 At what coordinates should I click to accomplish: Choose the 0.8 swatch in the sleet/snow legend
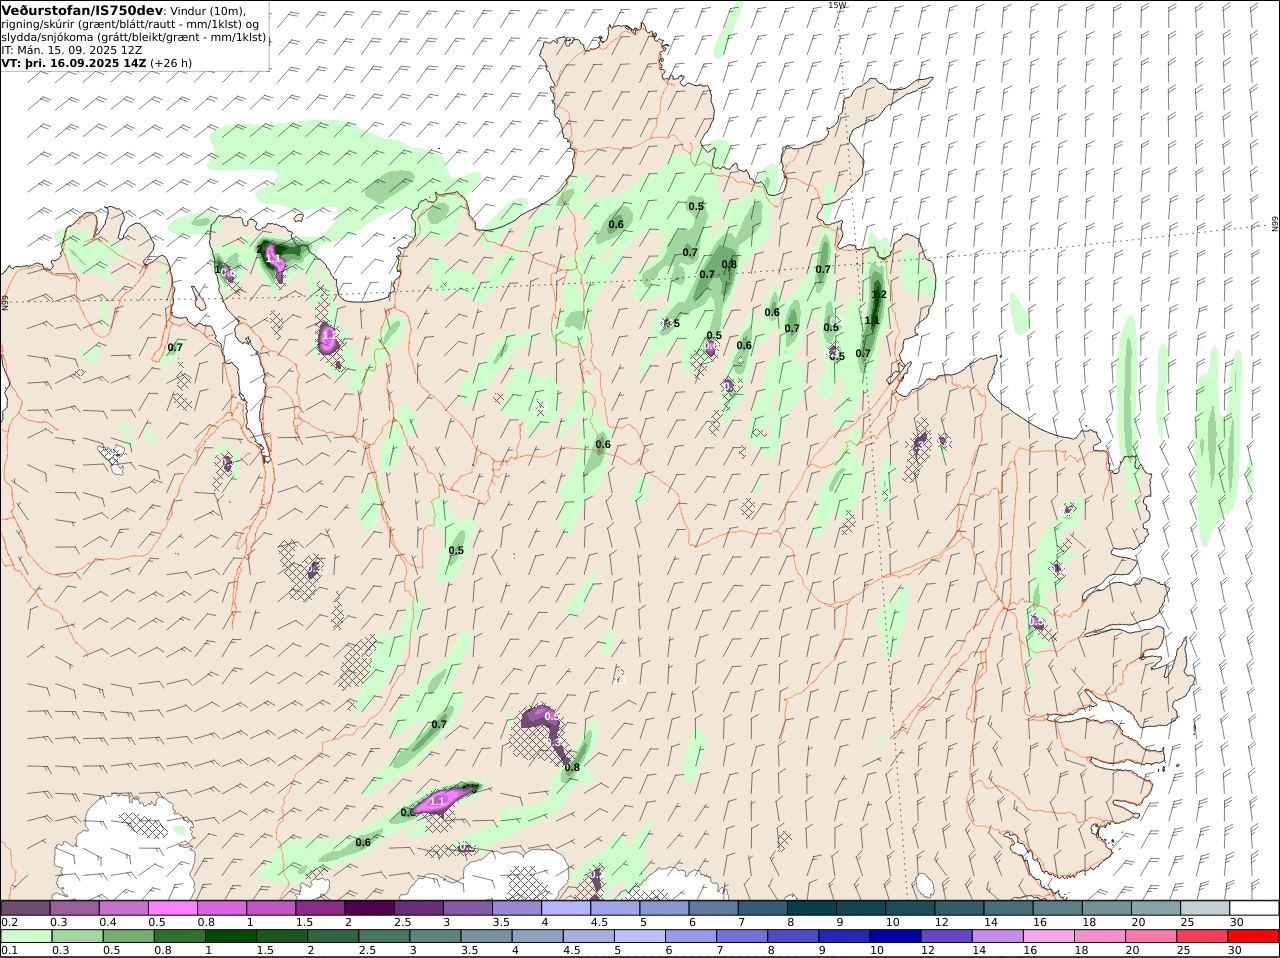point(221,908)
